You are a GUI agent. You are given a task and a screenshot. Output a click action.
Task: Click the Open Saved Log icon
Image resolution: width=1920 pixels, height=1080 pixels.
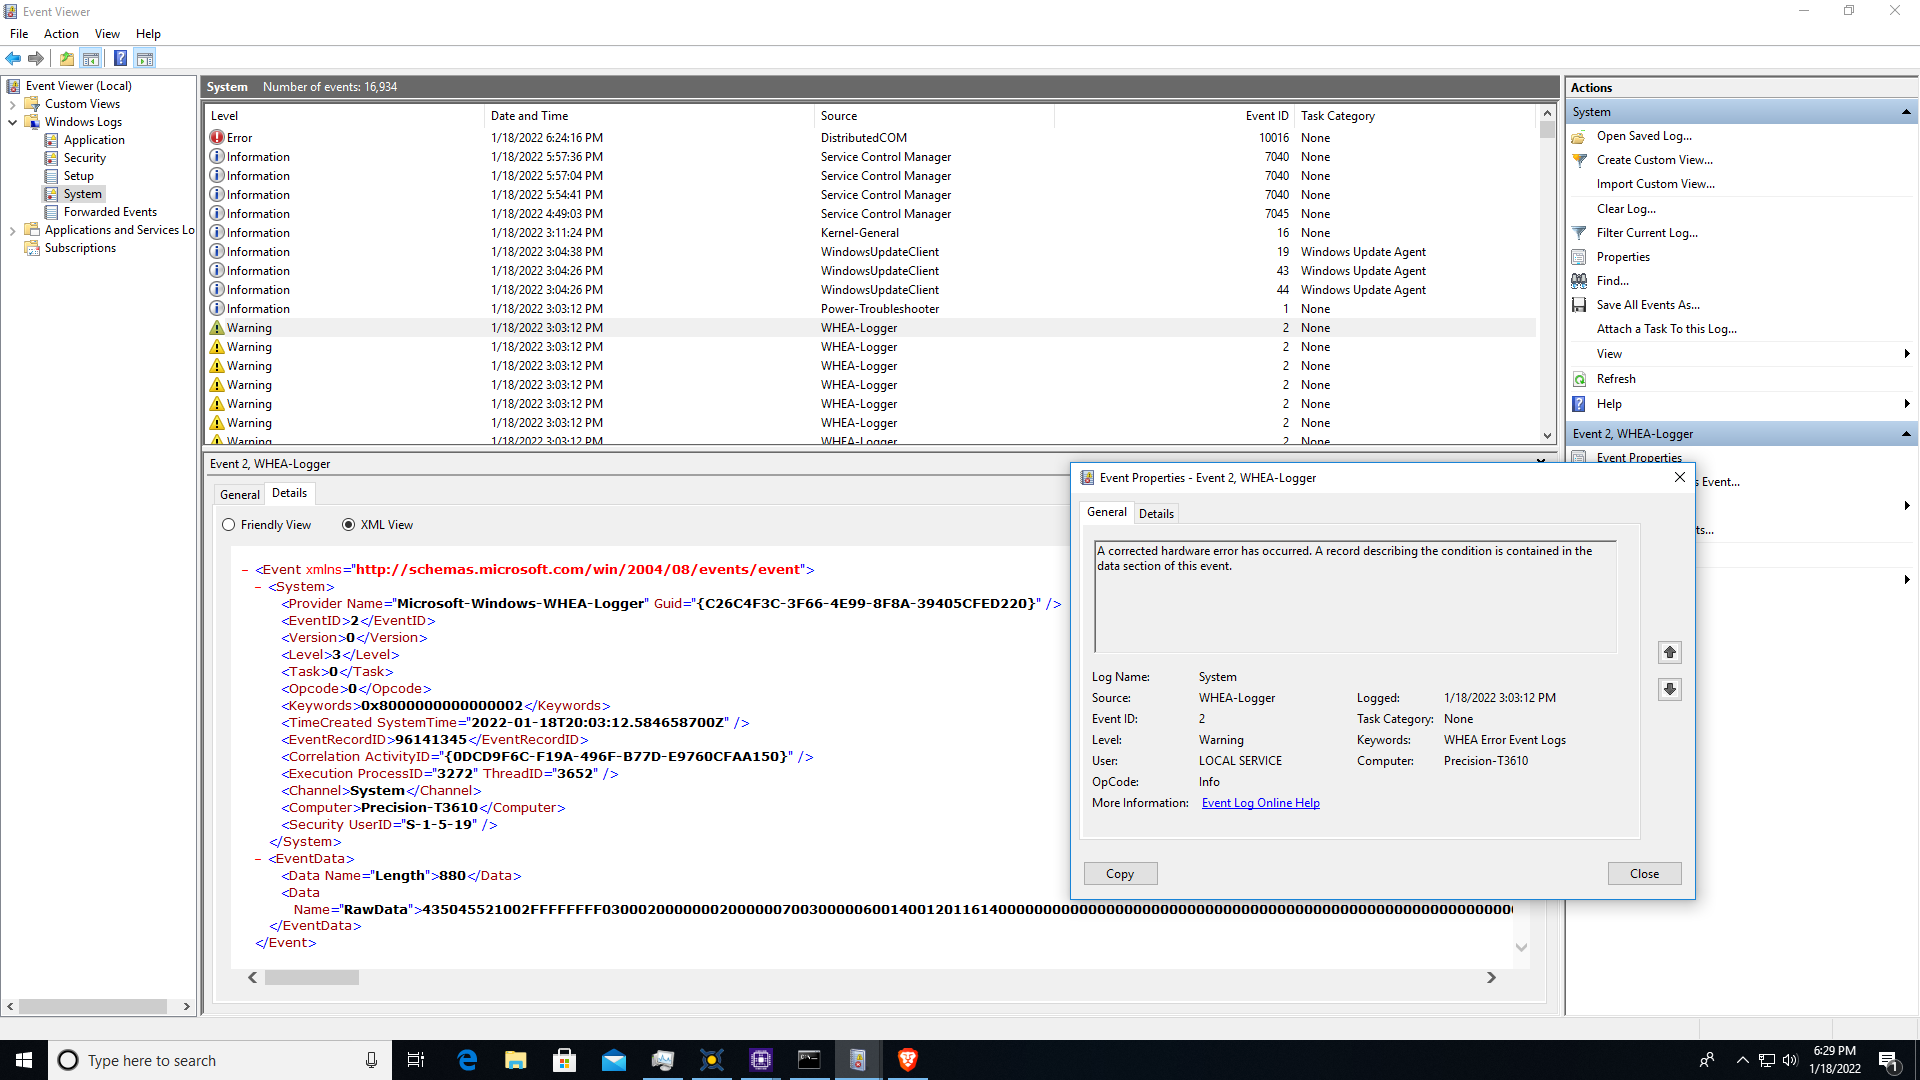[x=1579, y=136]
